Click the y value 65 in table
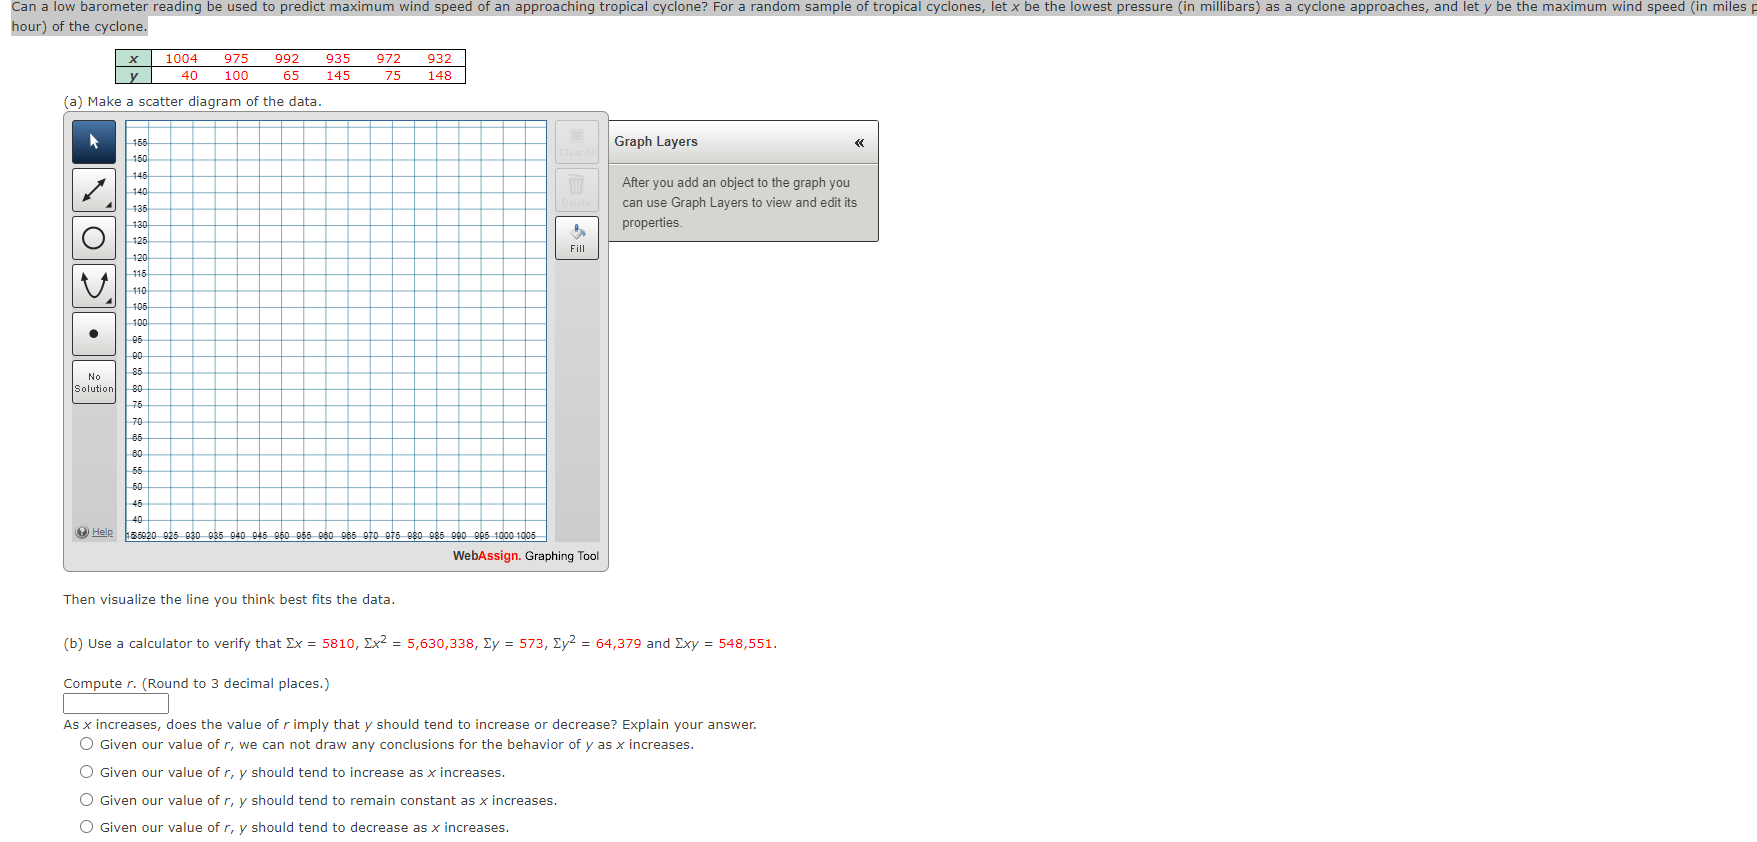Viewport: 1757px width, 842px height. point(291,76)
